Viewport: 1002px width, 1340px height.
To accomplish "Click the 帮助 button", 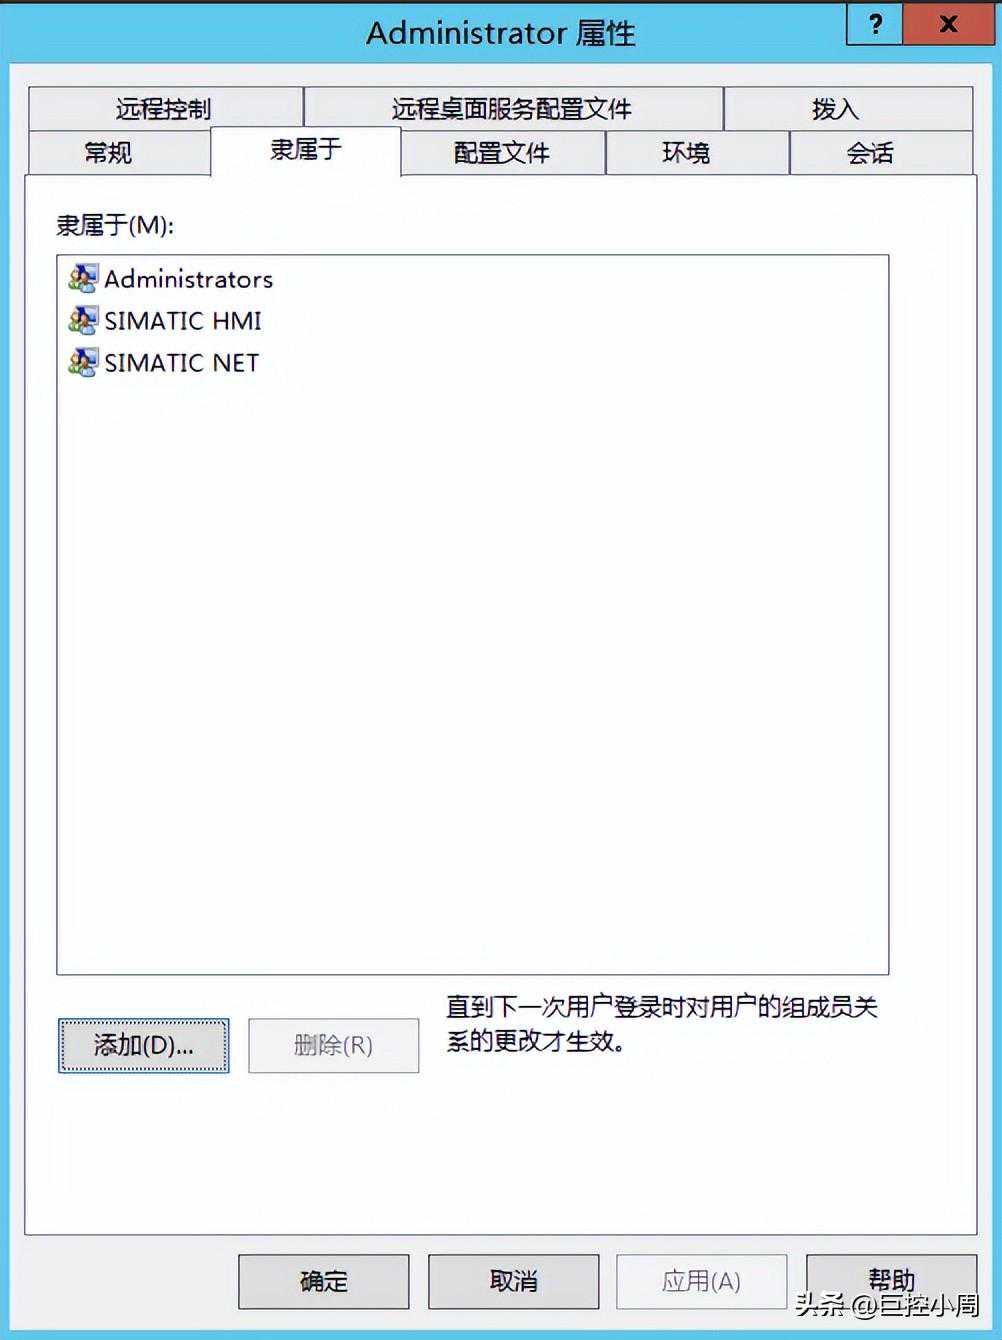I will tap(892, 1281).
